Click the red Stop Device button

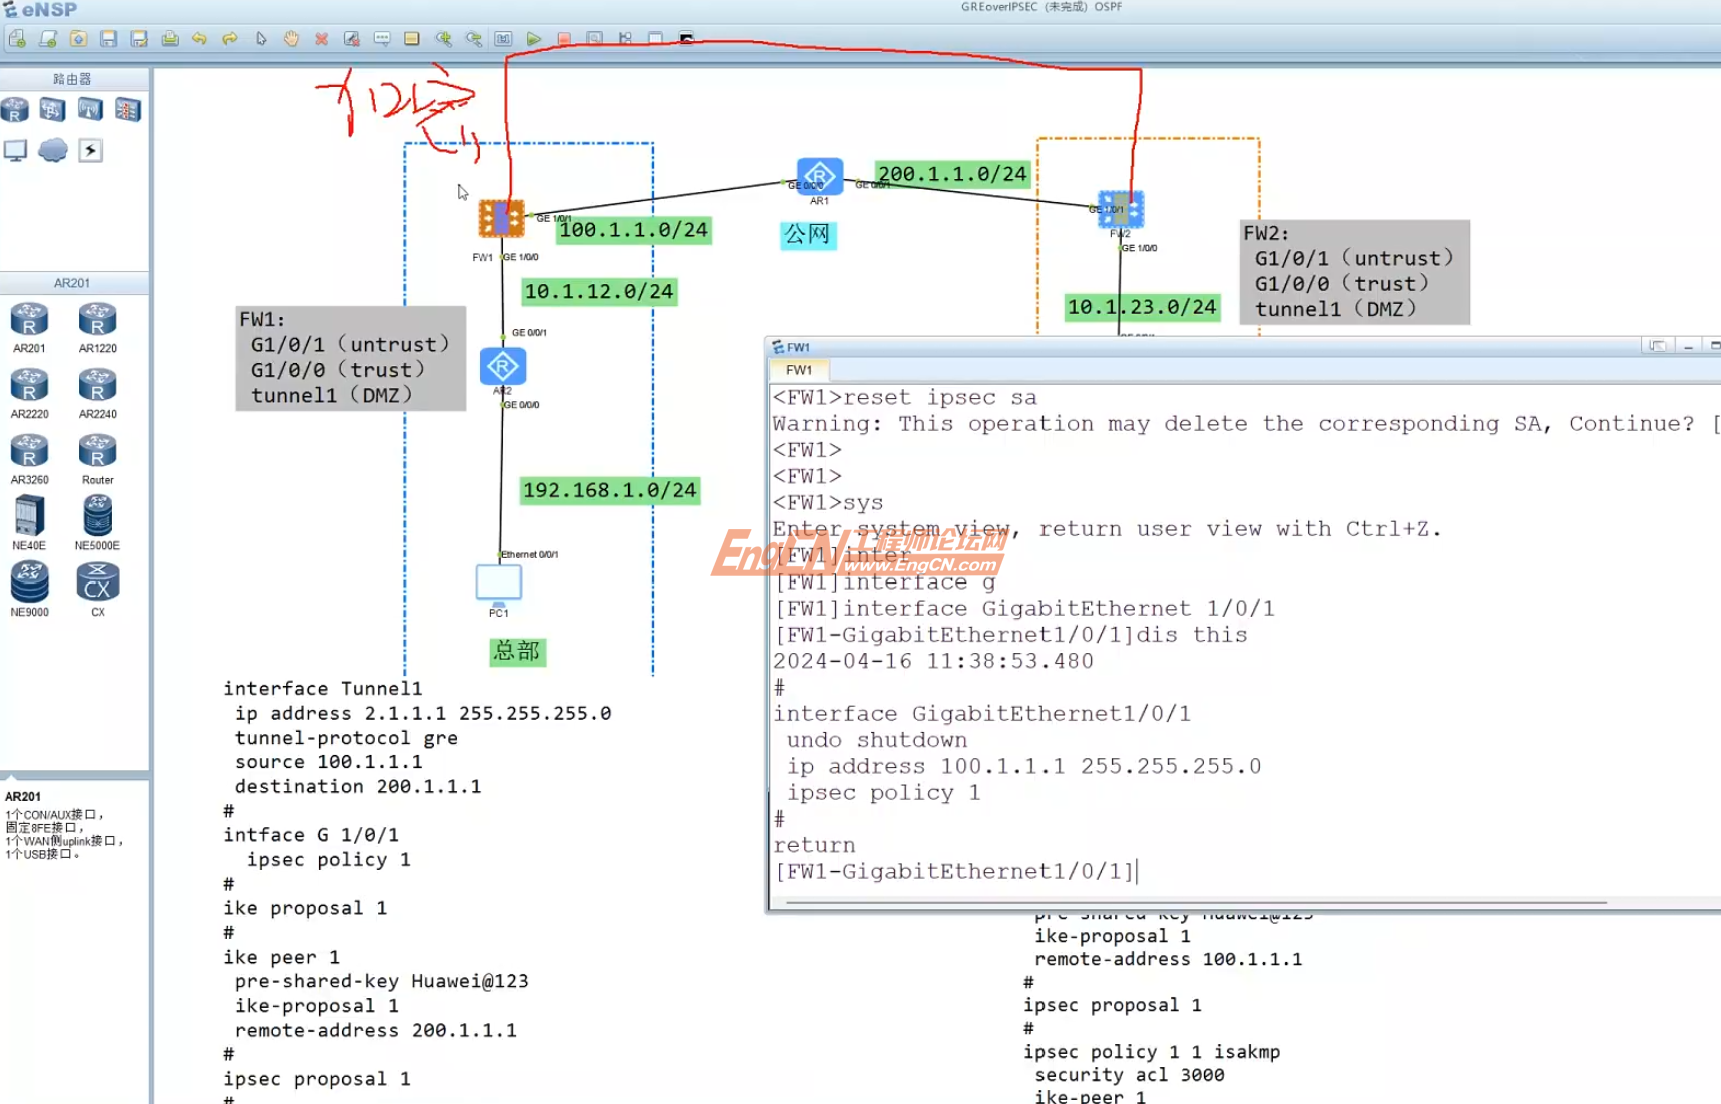click(x=564, y=39)
